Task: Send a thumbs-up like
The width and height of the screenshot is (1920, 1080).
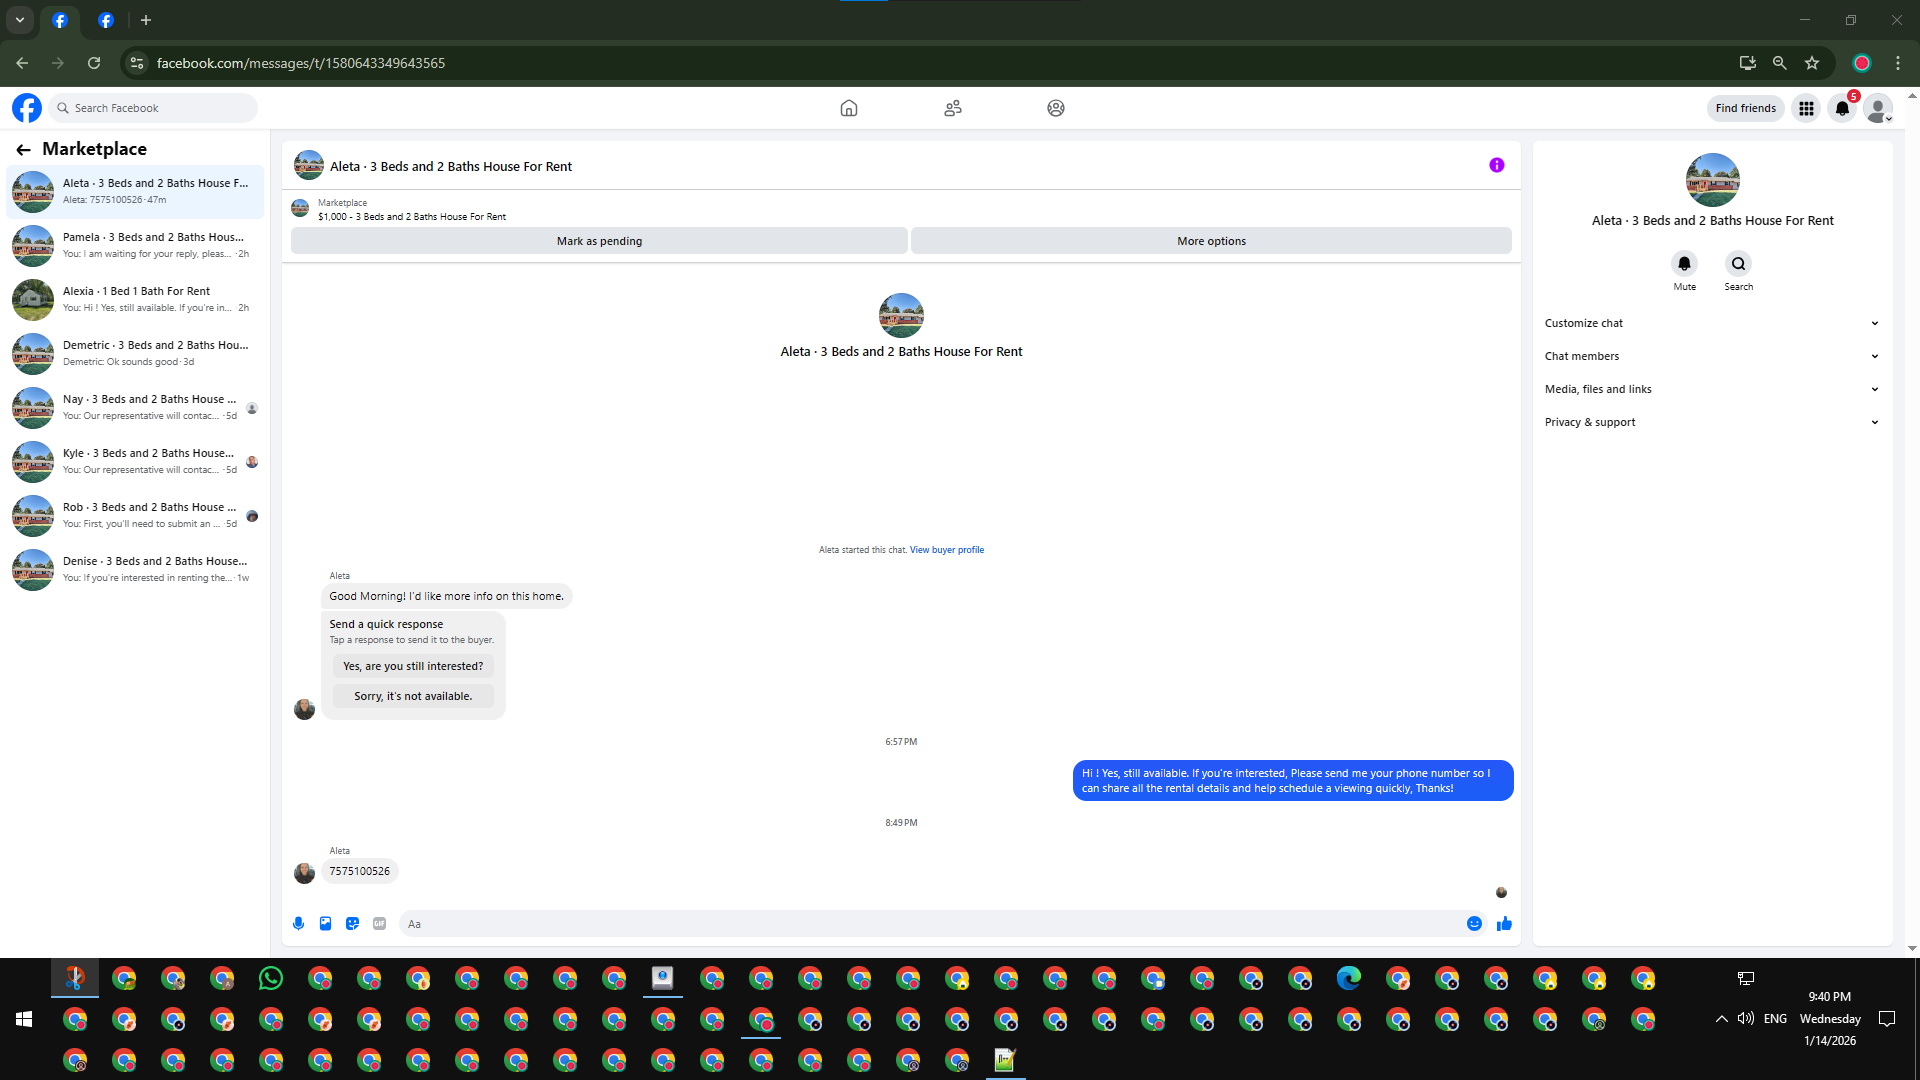Action: point(1504,924)
